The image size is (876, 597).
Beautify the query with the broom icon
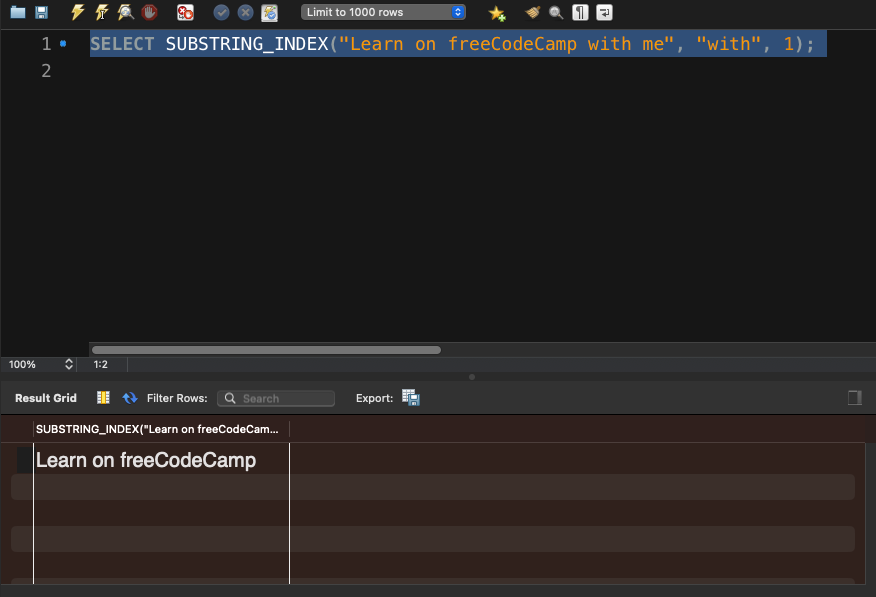tap(533, 13)
